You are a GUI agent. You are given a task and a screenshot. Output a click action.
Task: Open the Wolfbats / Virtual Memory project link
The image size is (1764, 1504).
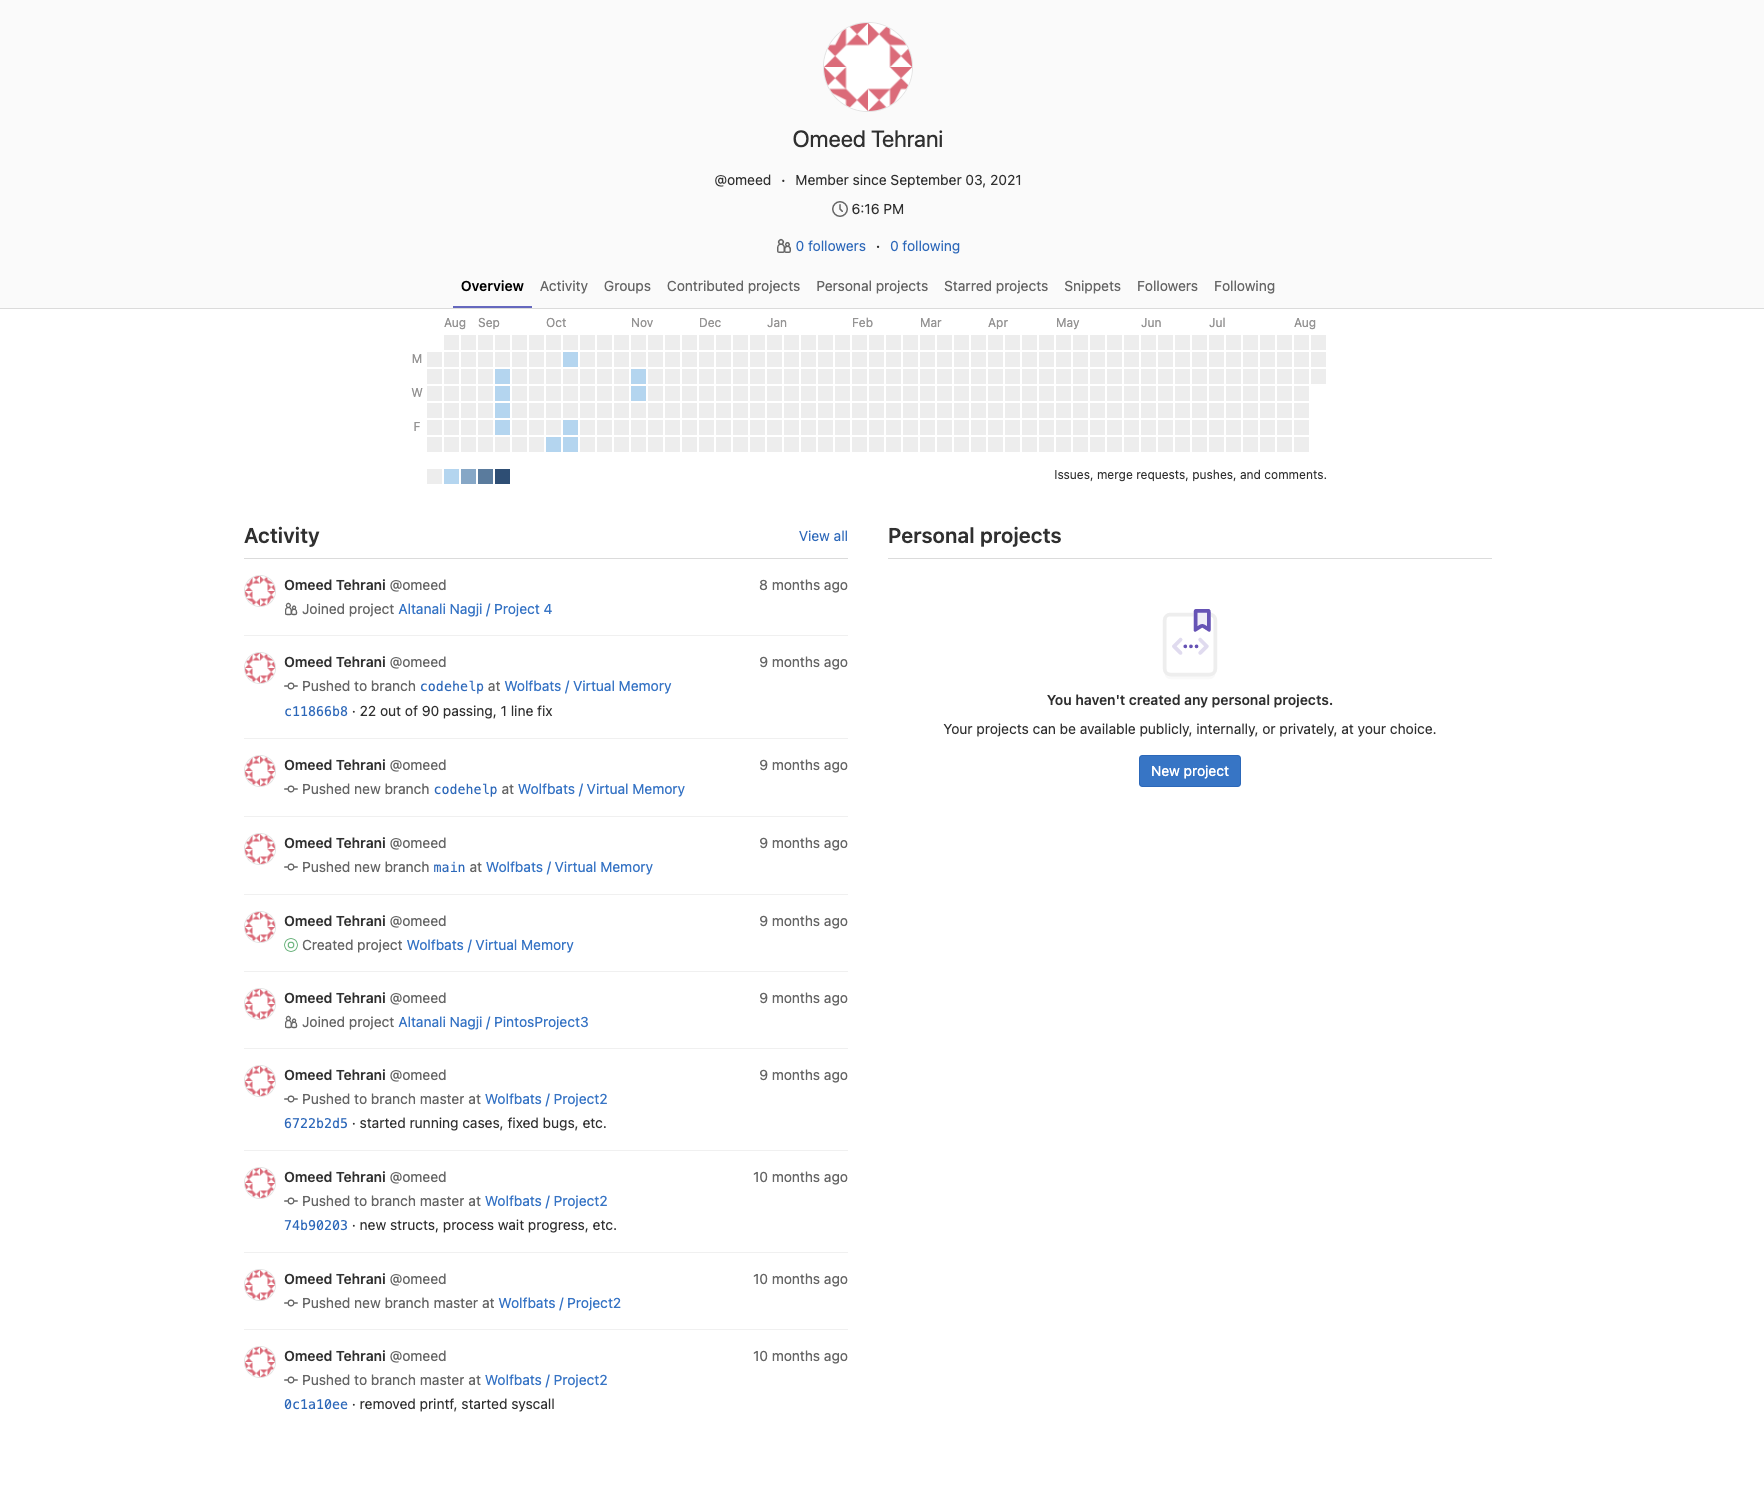588,686
